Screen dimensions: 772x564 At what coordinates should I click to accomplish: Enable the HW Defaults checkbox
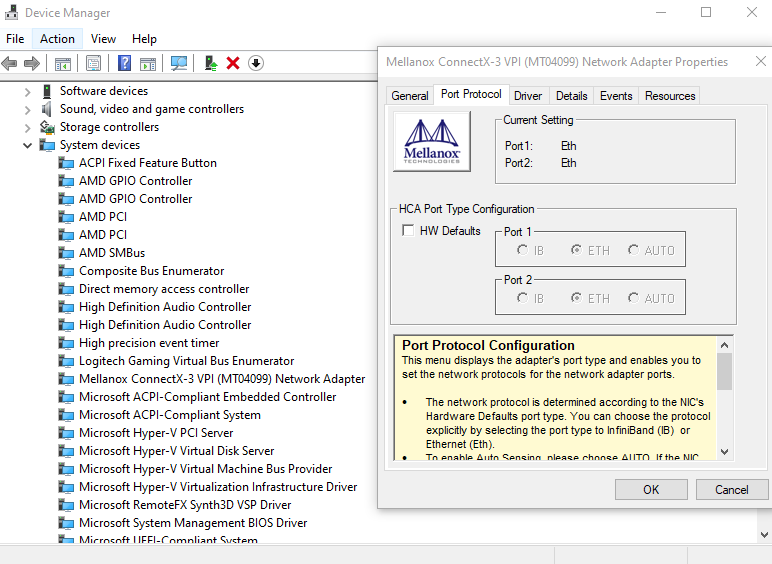408,230
